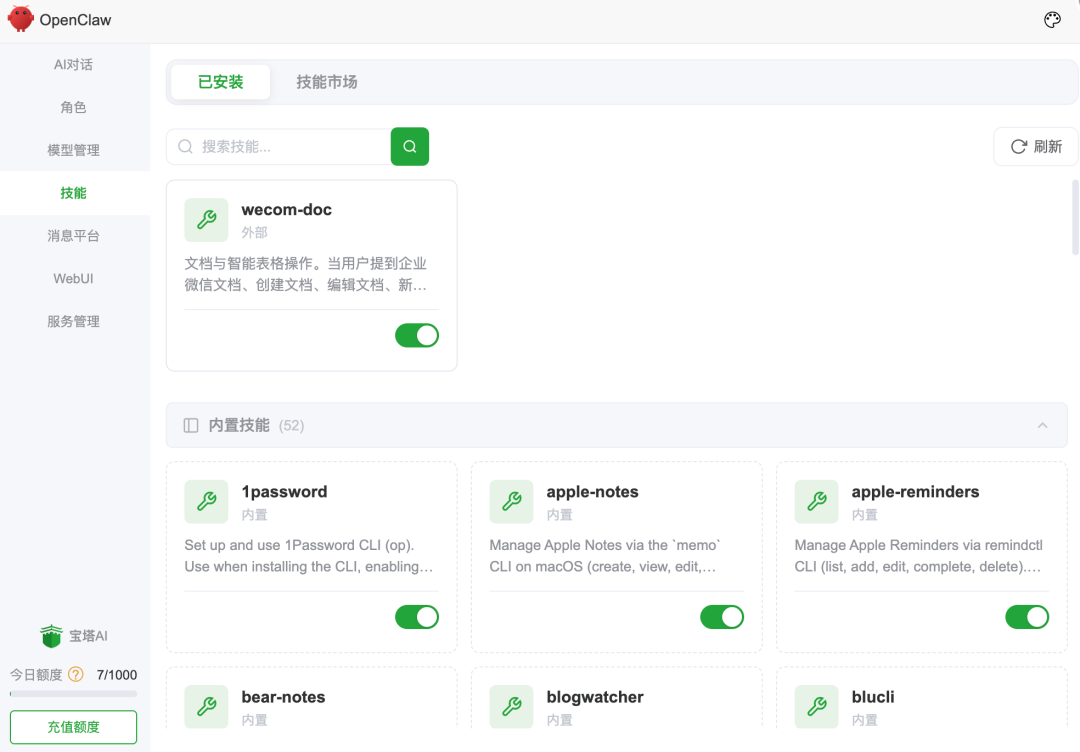Disable the apple-reminders skill
This screenshot has width=1080, height=752.
[x=1027, y=617]
